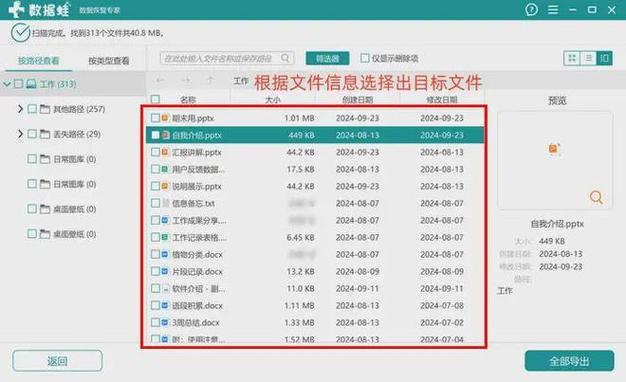Click the Word icon of 语段积累.docx
Image resolution: width=626 pixels, height=382 pixels.
165,305
